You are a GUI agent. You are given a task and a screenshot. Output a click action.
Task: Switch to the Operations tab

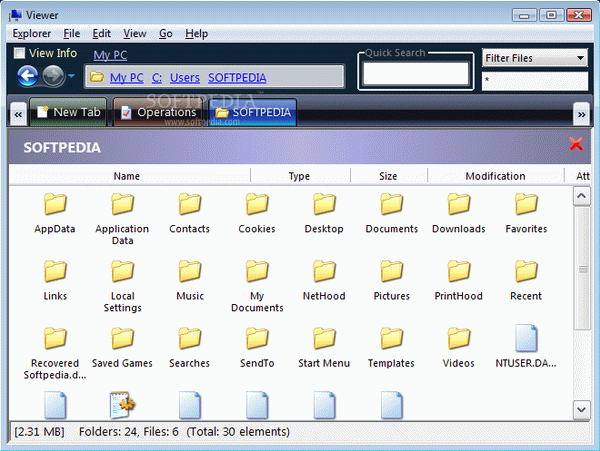tap(158, 112)
